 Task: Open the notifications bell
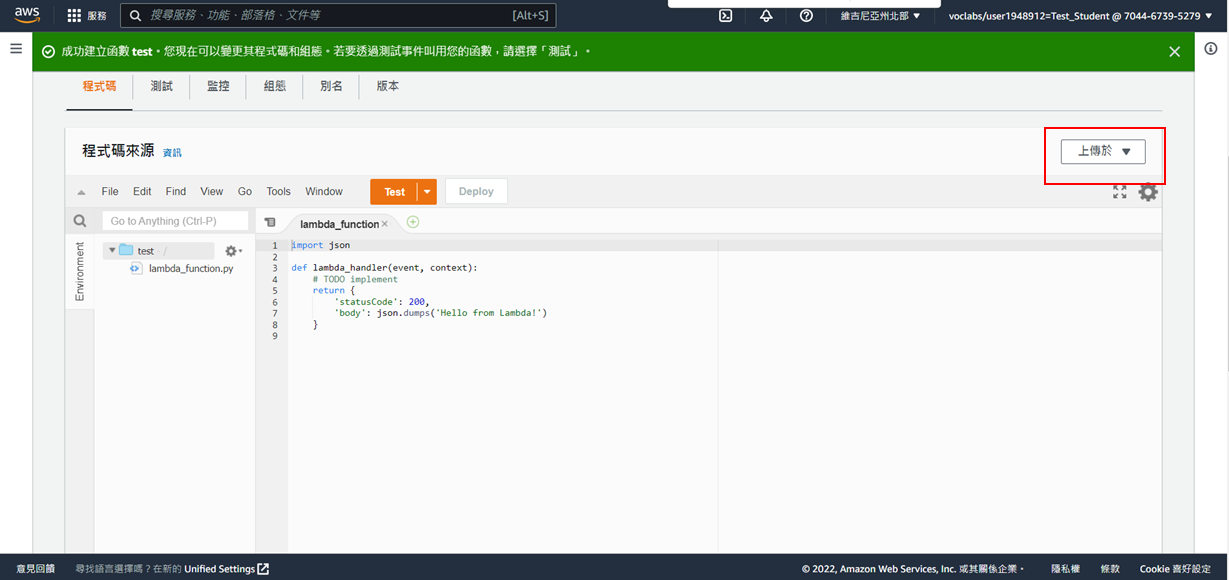tap(766, 16)
